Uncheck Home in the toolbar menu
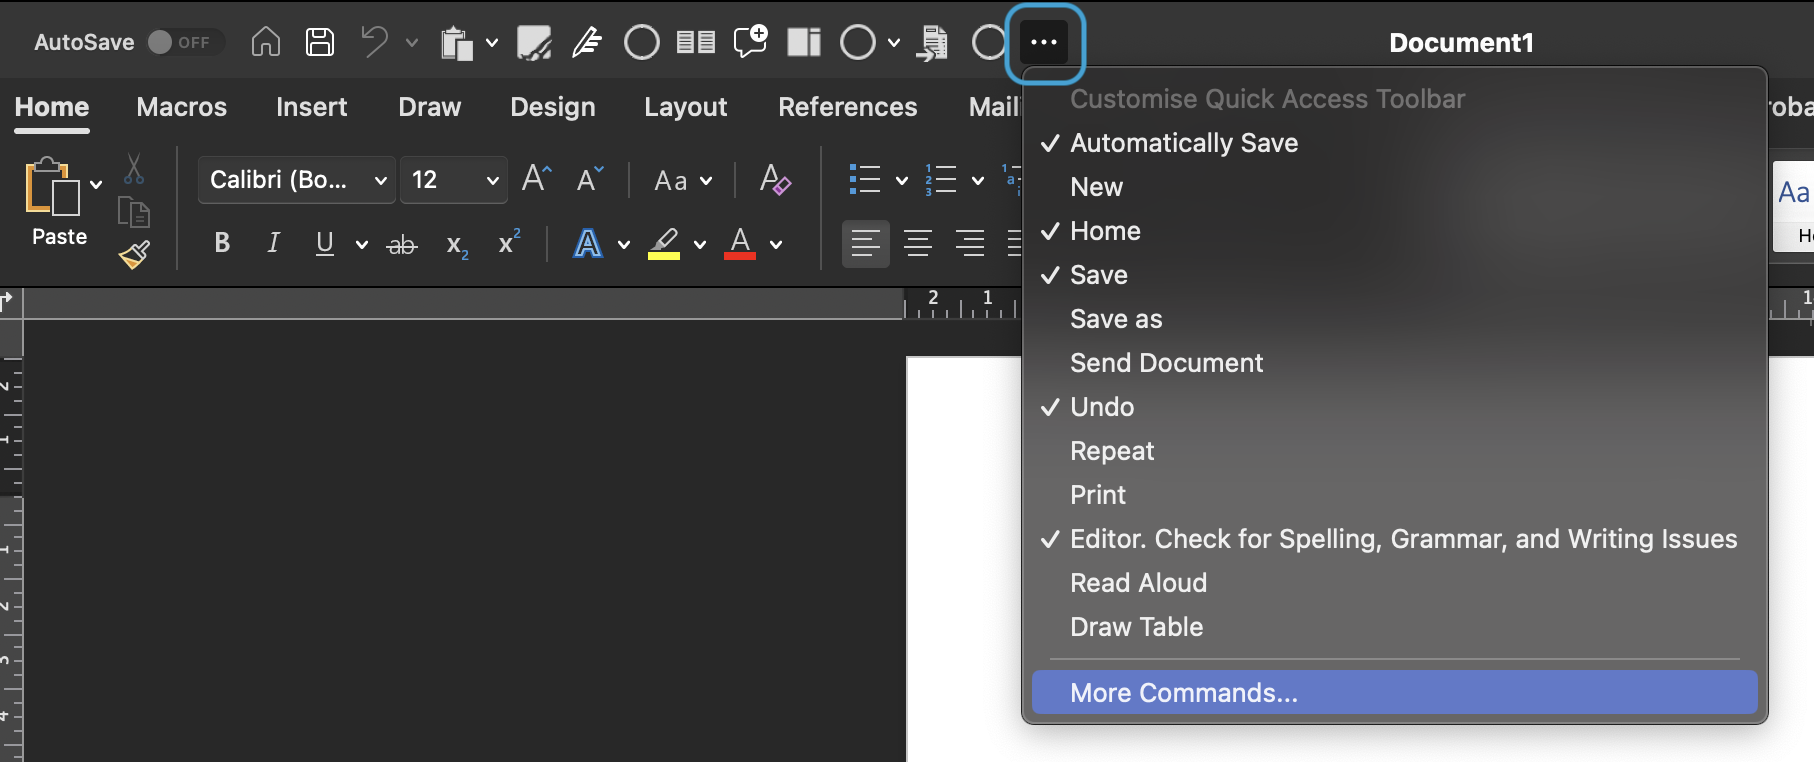 click(x=1395, y=231)
